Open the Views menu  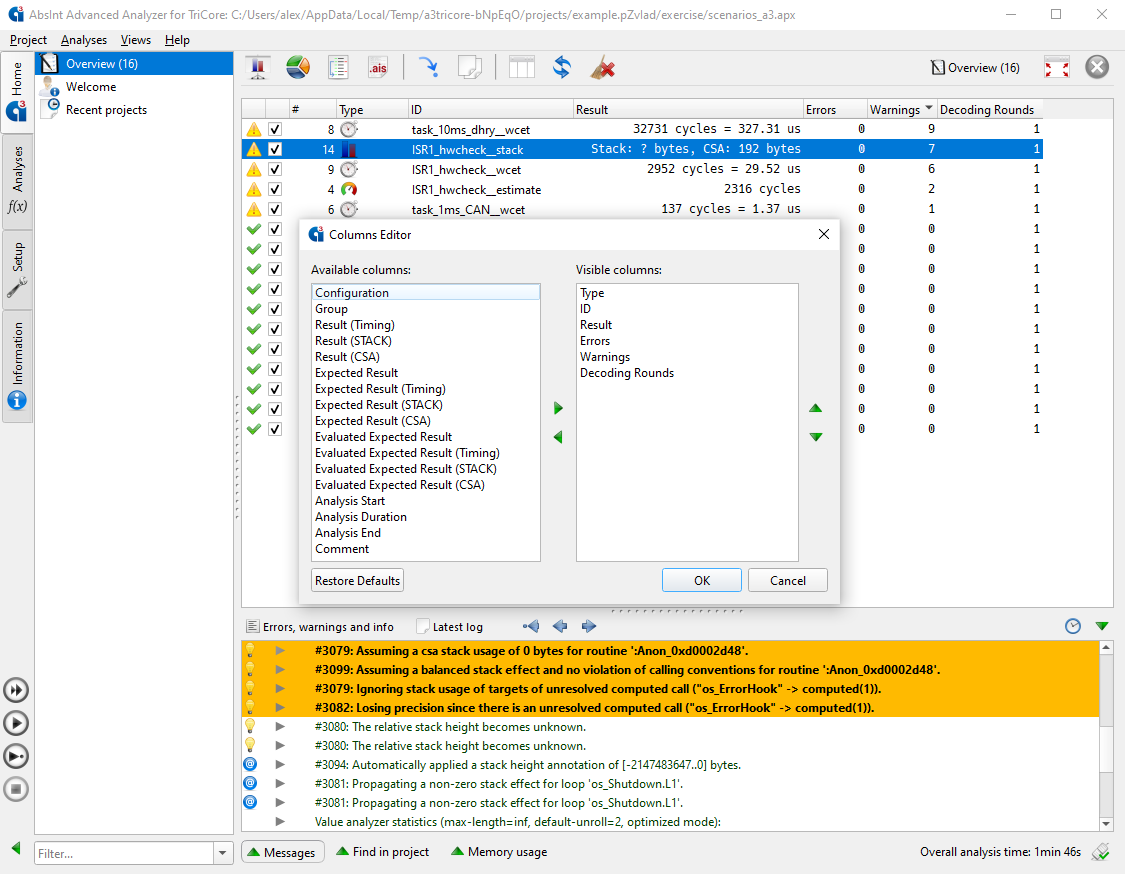click(136, 40)
